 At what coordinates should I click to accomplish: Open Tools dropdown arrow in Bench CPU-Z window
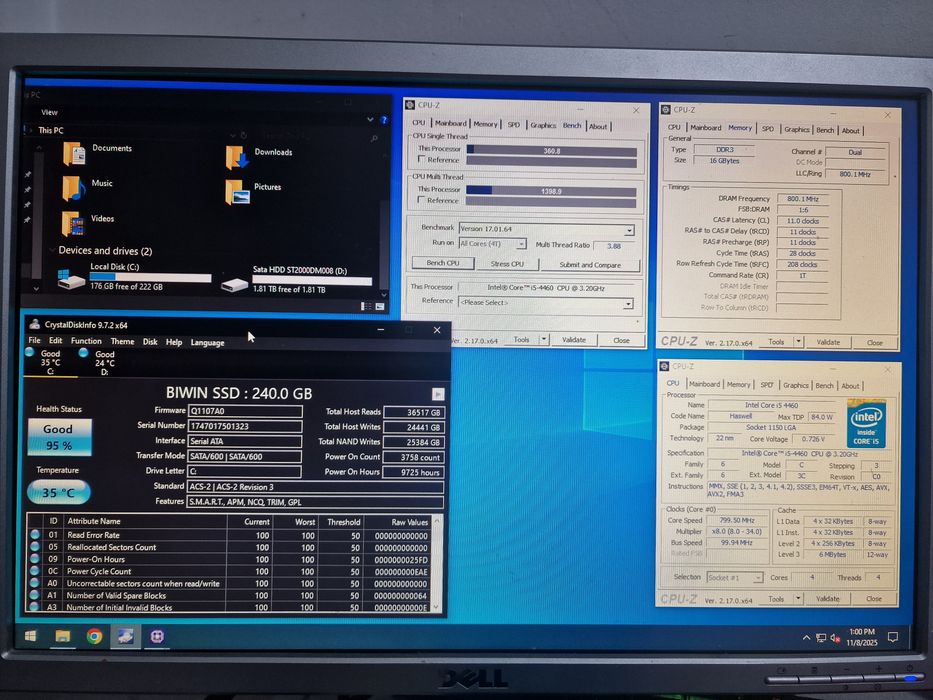543,339
